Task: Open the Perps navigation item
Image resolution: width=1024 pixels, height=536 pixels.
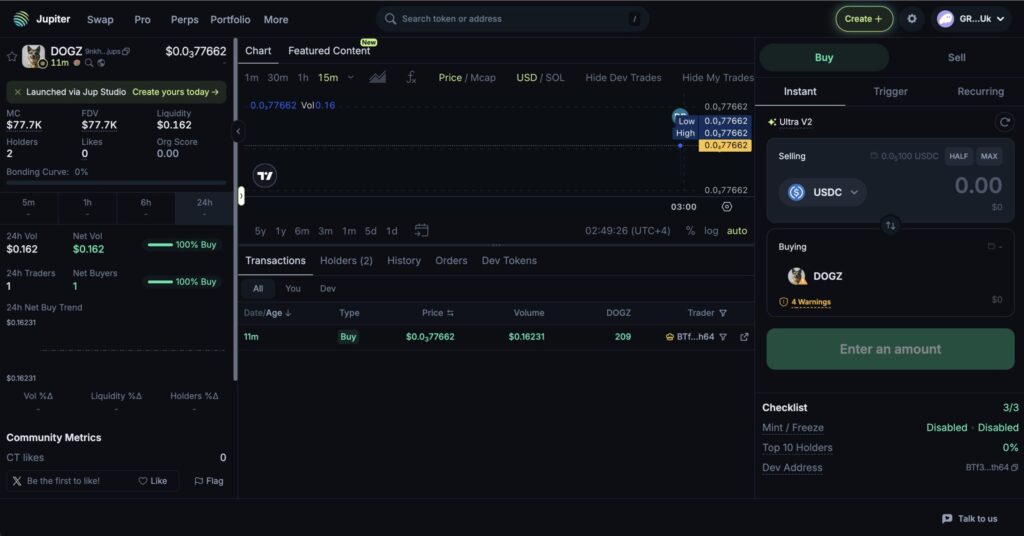Action: [x=184, y=20]
